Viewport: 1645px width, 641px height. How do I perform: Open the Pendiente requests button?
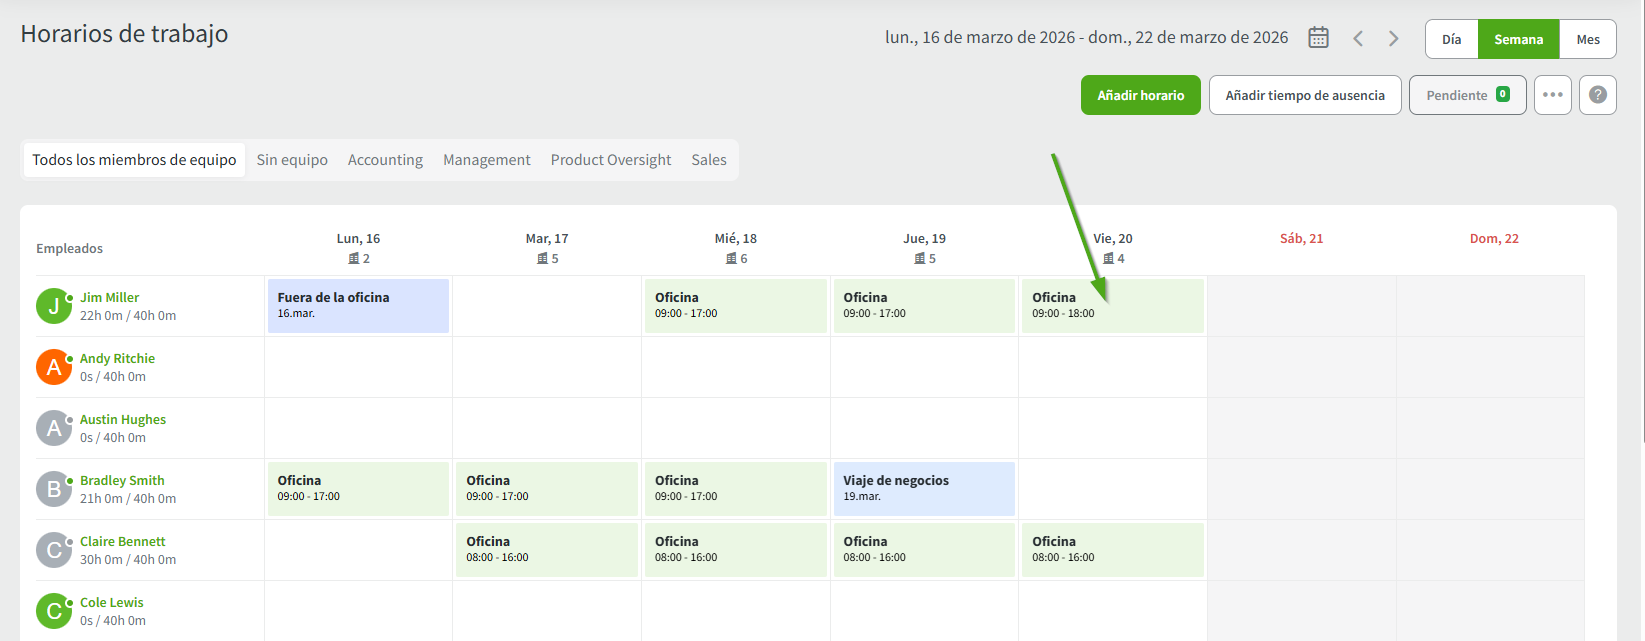click(1466, 95)
